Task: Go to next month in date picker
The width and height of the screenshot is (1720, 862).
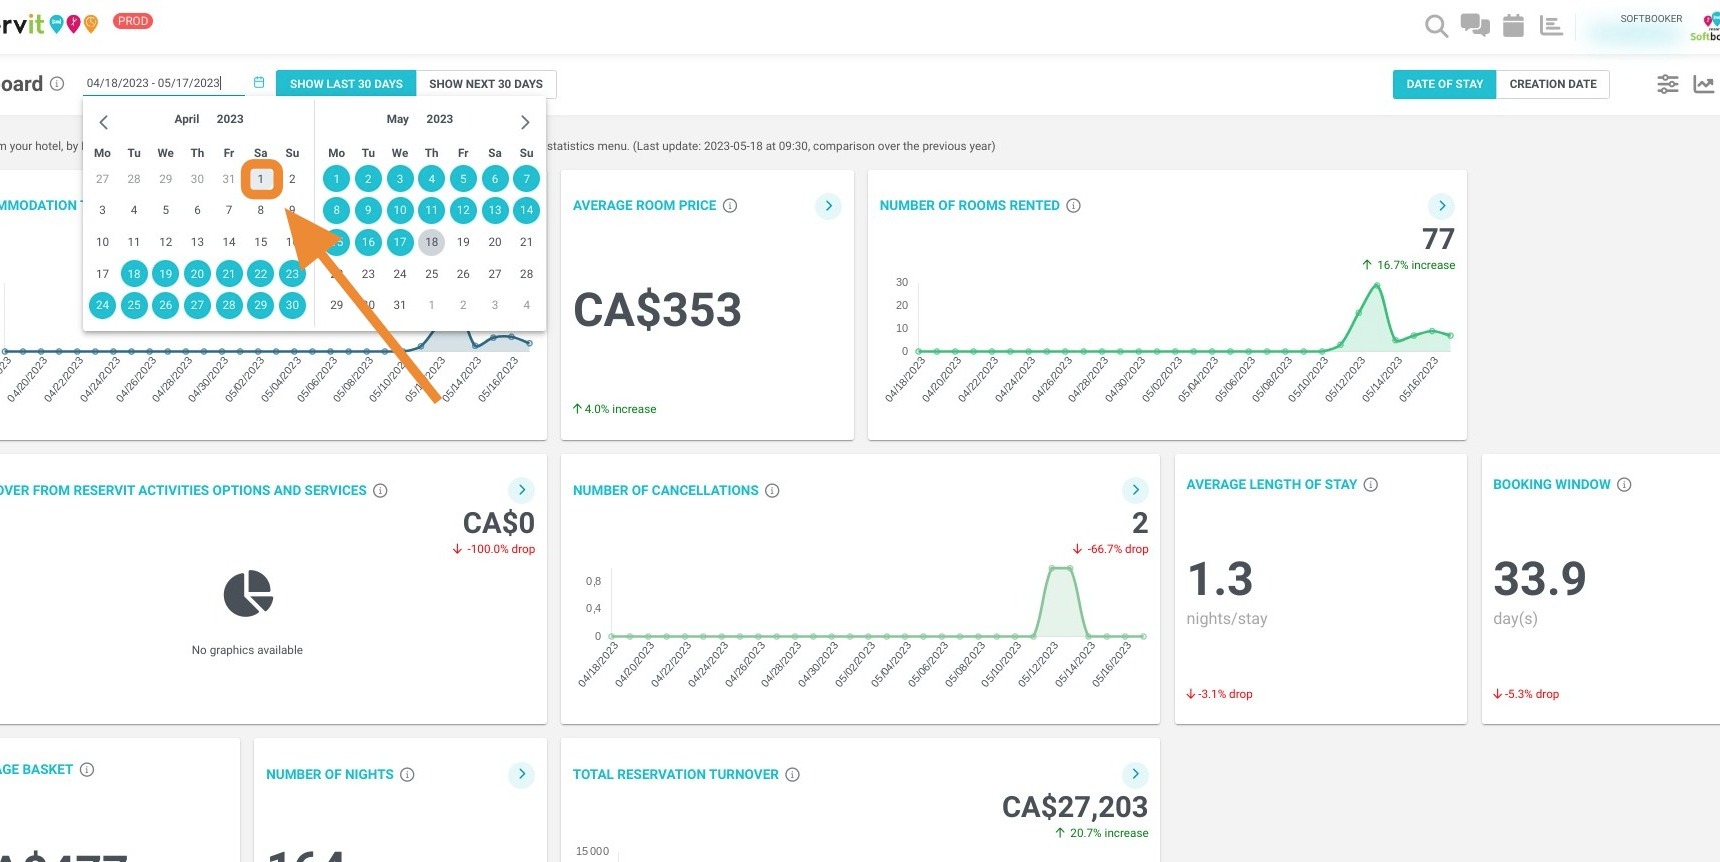Action: click(x=525, y=122)
